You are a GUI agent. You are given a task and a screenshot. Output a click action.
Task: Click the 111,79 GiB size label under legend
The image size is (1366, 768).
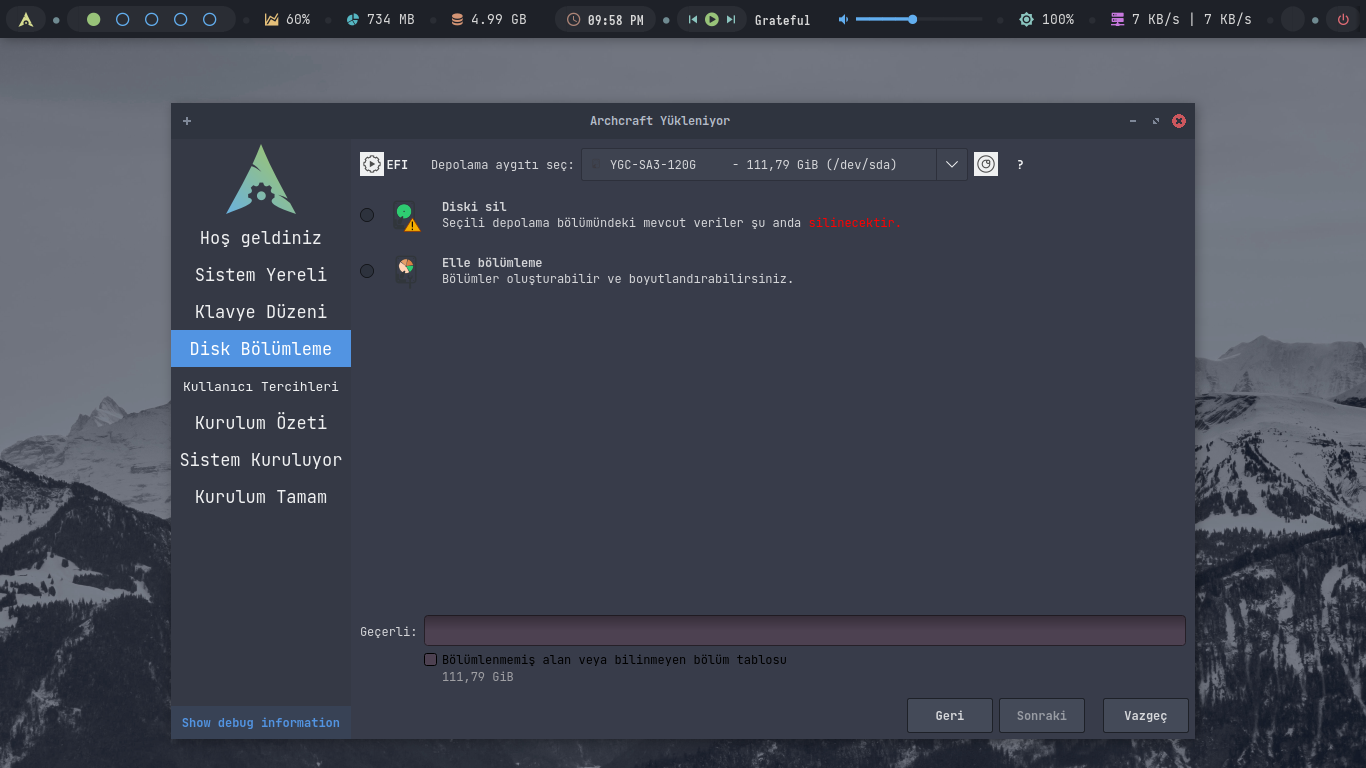(x=478, y=677)
